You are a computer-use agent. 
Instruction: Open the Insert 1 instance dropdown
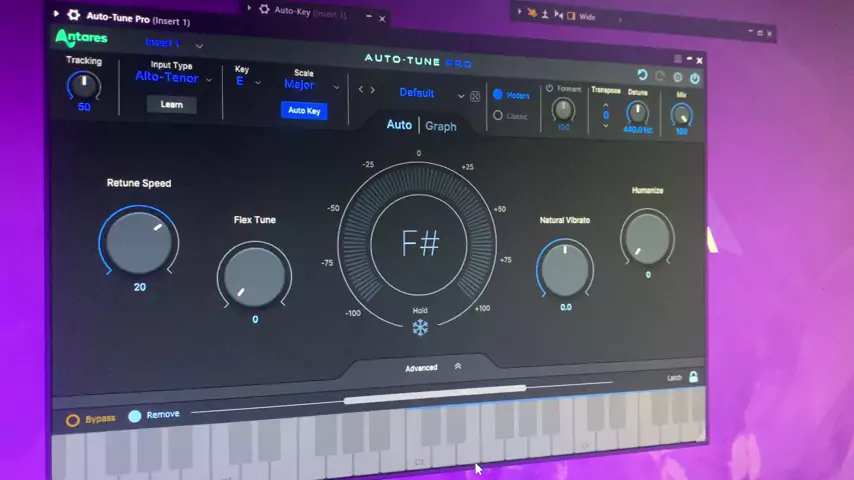(173, 44)
